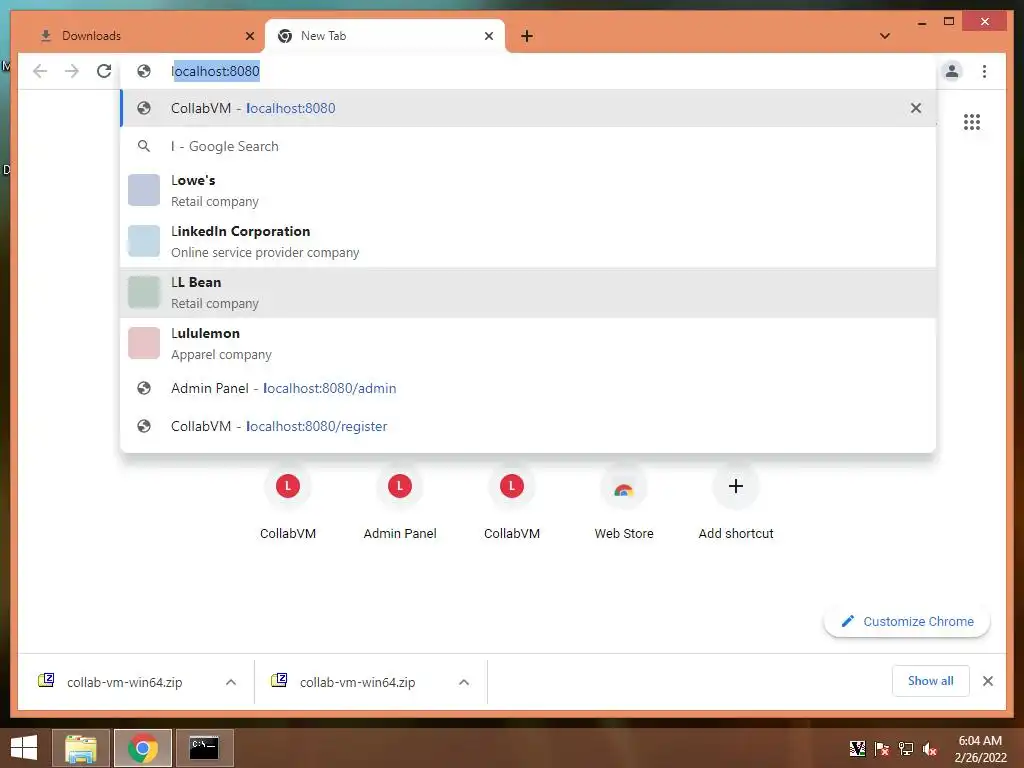Open File Explorer from the taskbar
The width and height of the screenshot is (1024, 768).
pos(81,748)
